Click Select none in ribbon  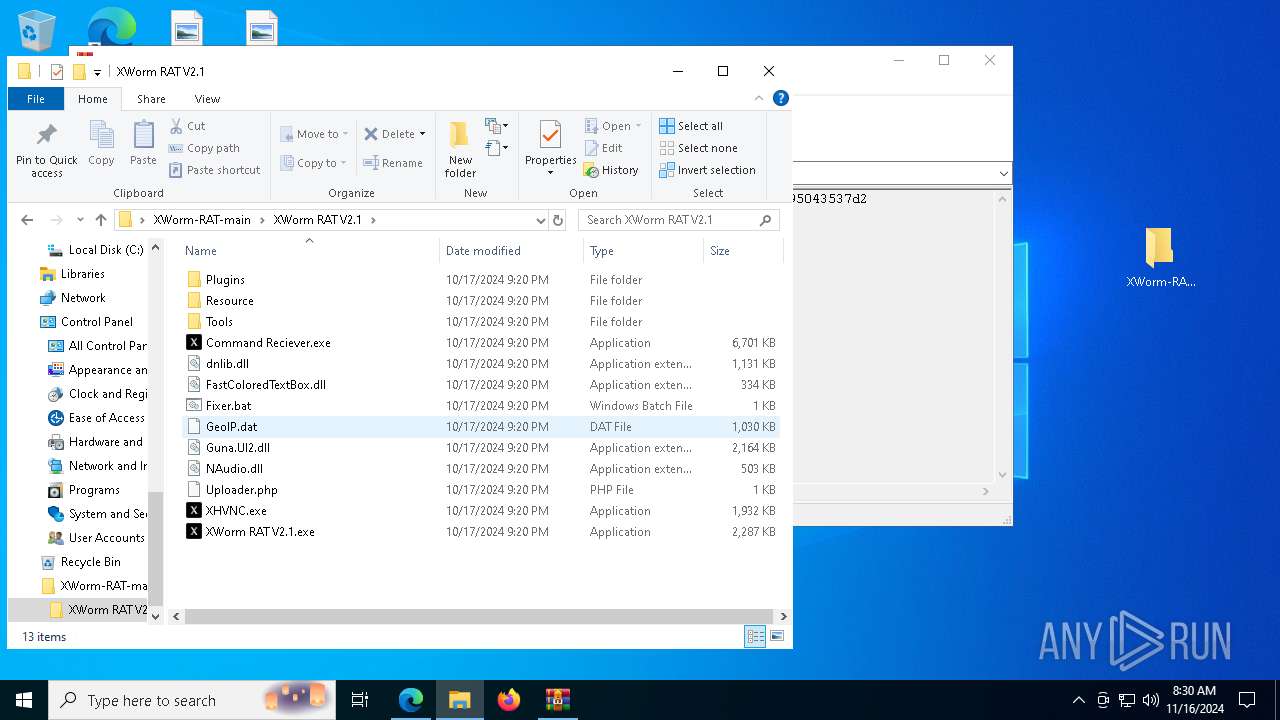[x=698, y=148]
